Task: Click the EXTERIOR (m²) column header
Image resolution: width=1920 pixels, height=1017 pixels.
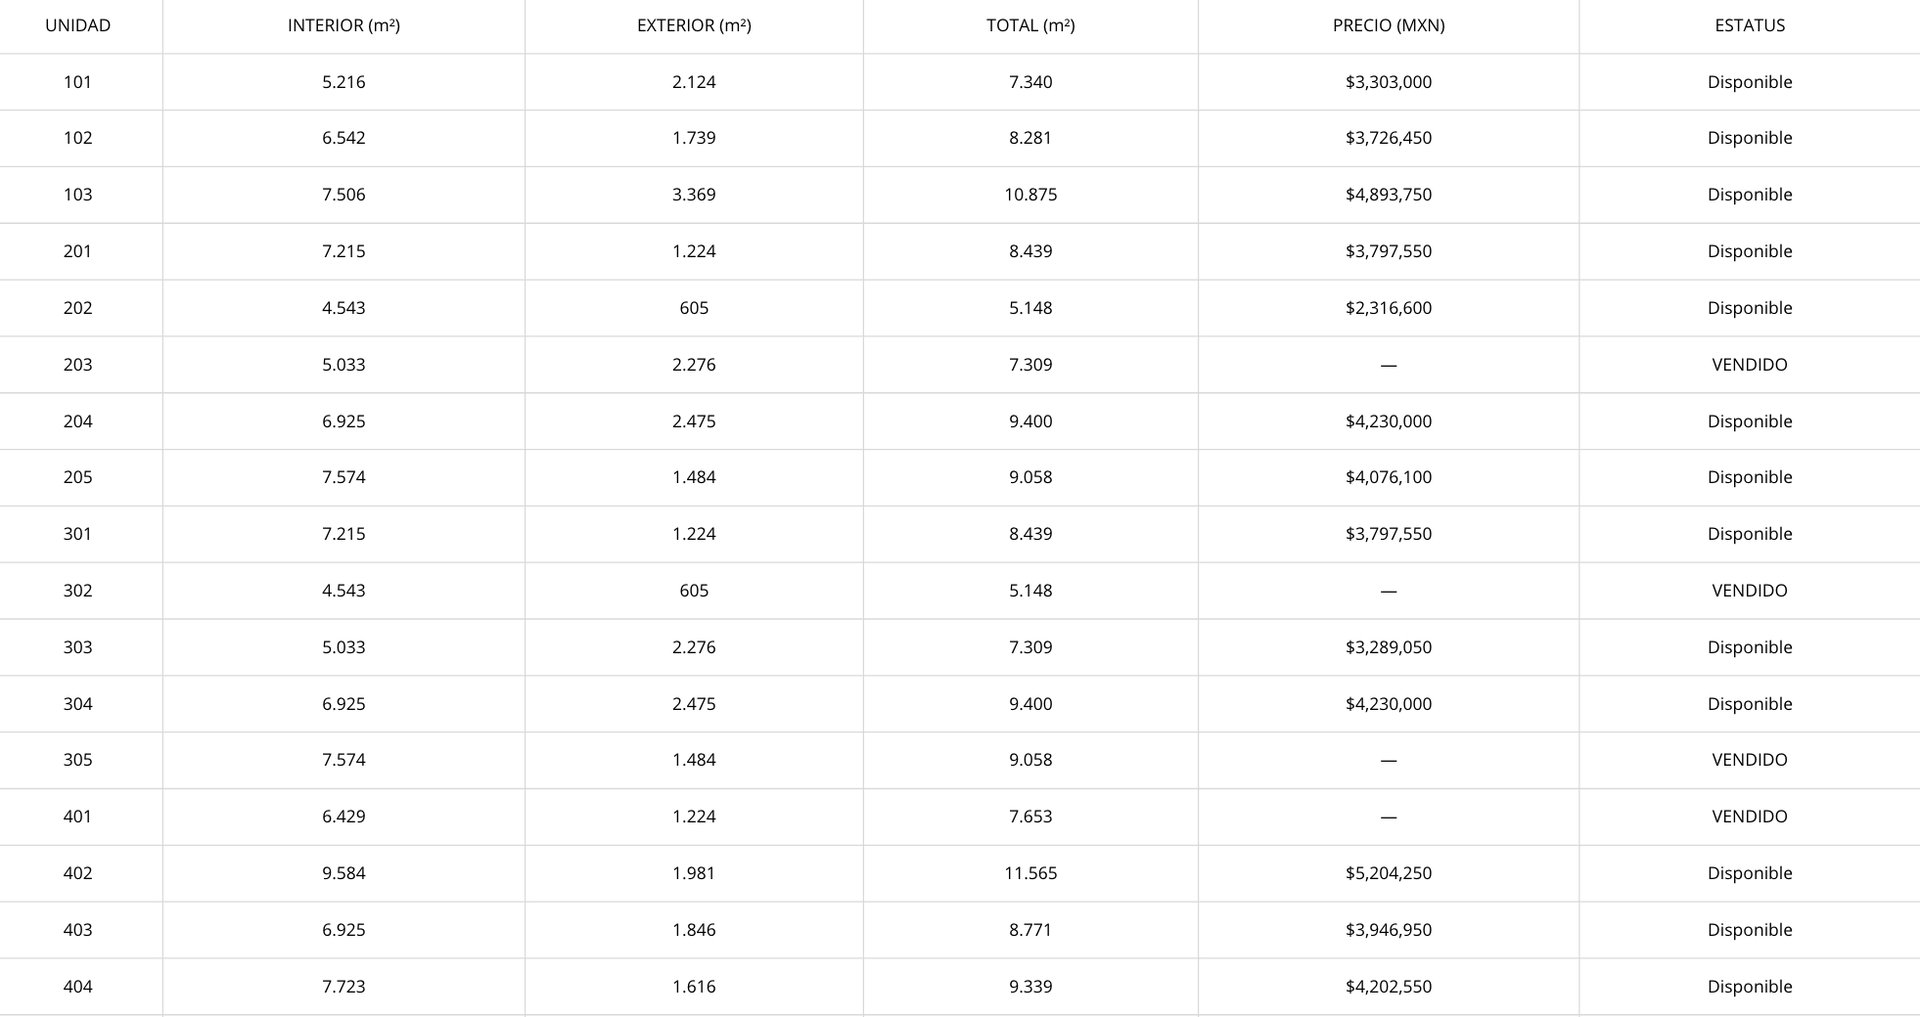Action: 693,26
